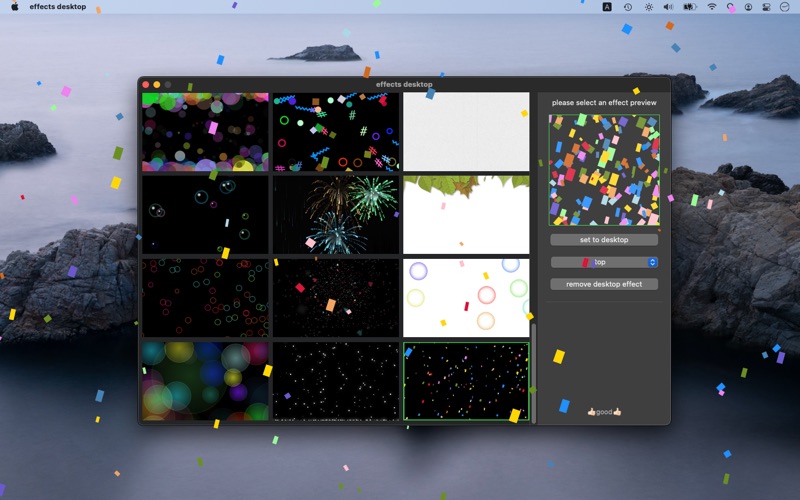Select the falling leaves effect thumbnail
Viewport: 800px width, 500px height.
click(466, 215)
